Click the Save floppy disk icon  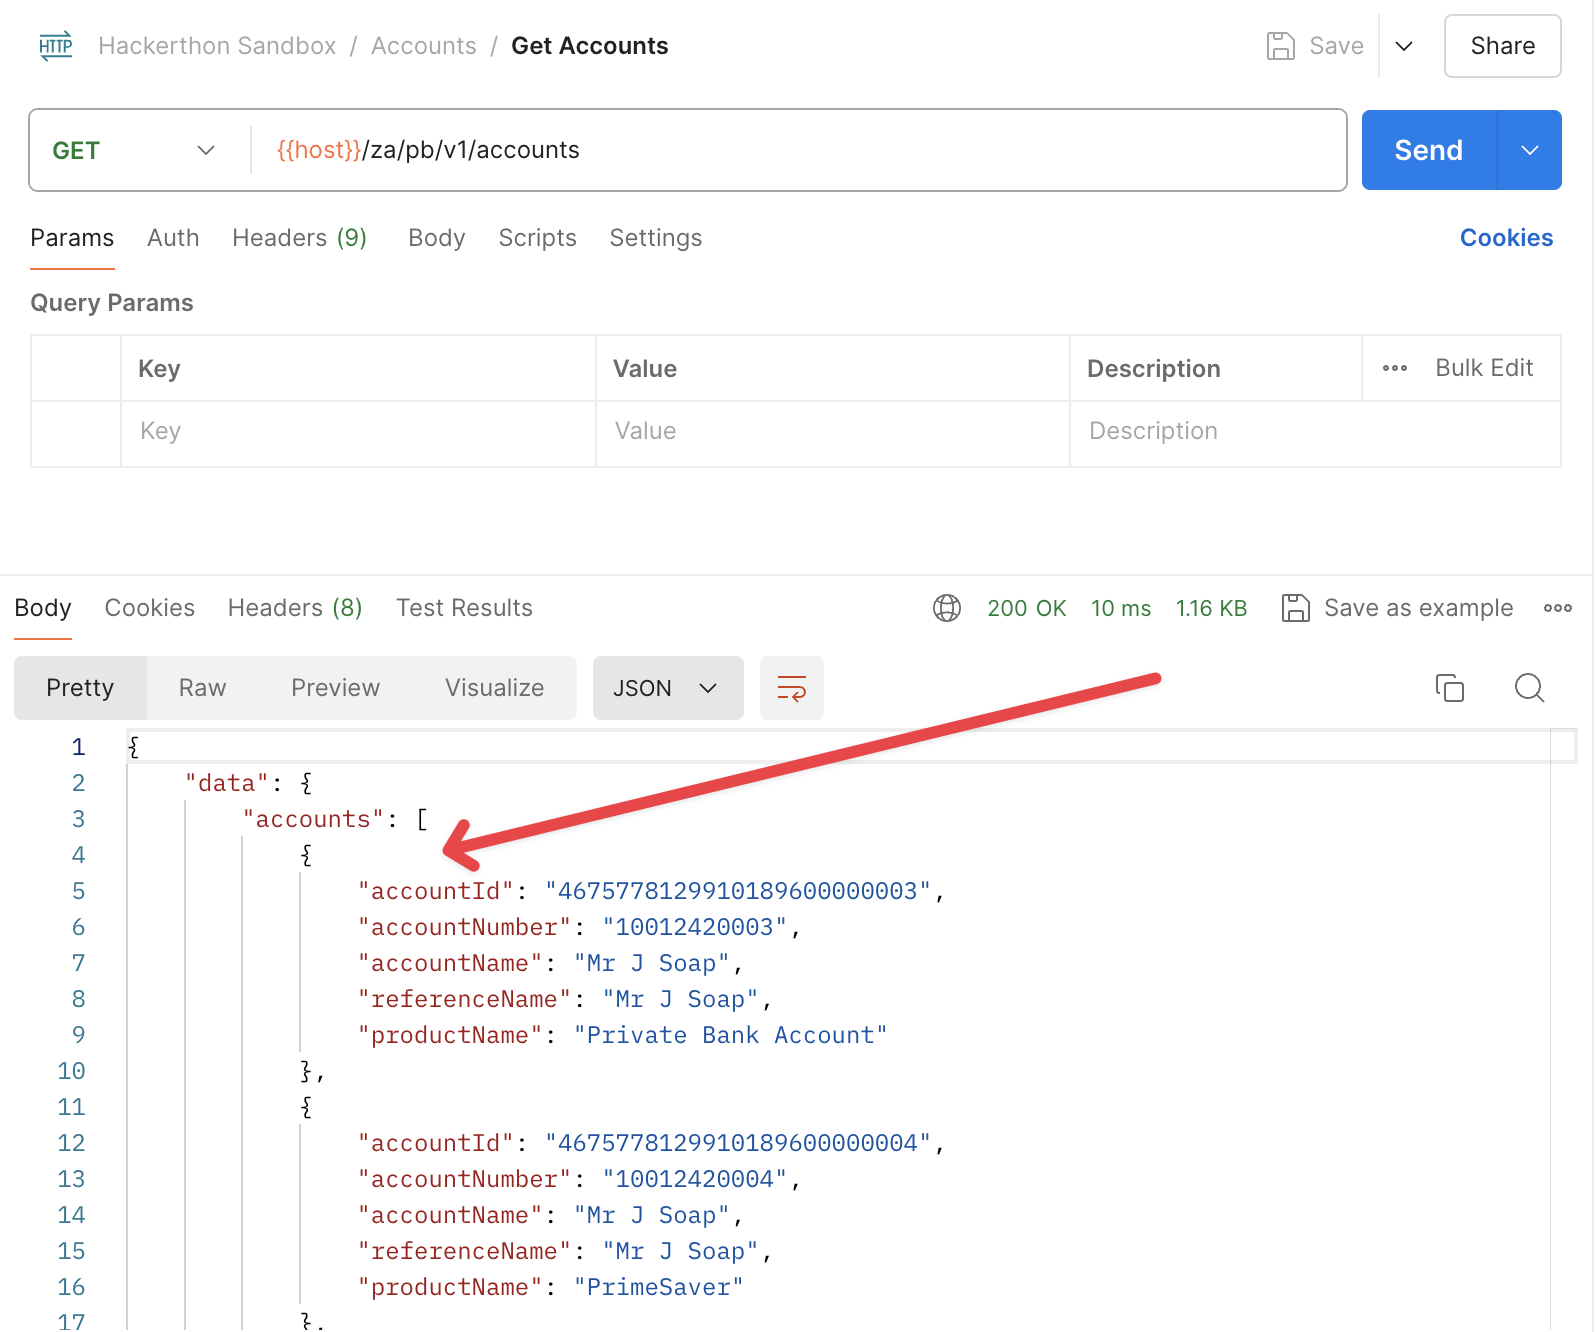(x=1280, y=46)
